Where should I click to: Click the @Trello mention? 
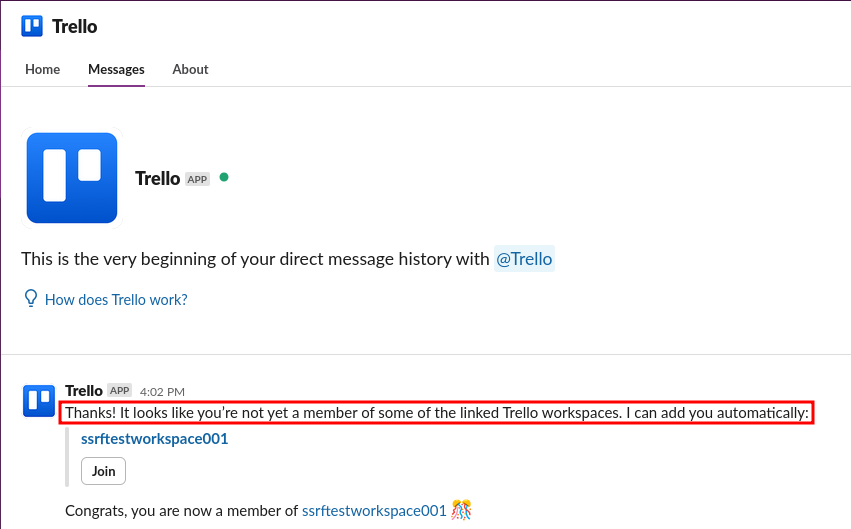(524, 259)
